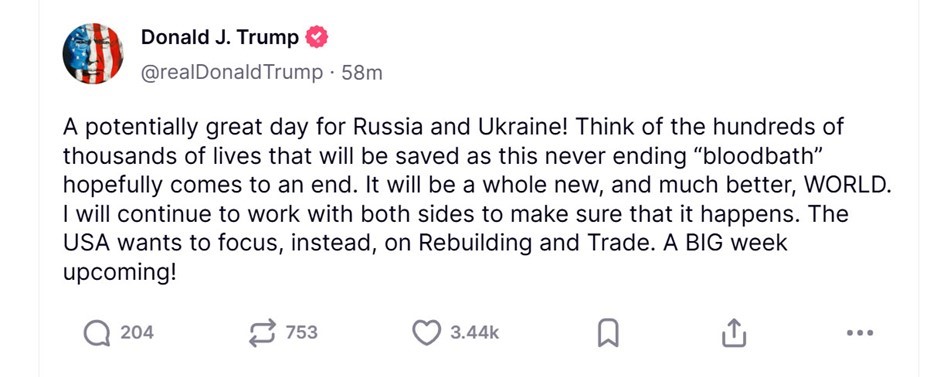View the 204 replies count
This screenshot has height=377, width=930.
(x=137, y=333)
